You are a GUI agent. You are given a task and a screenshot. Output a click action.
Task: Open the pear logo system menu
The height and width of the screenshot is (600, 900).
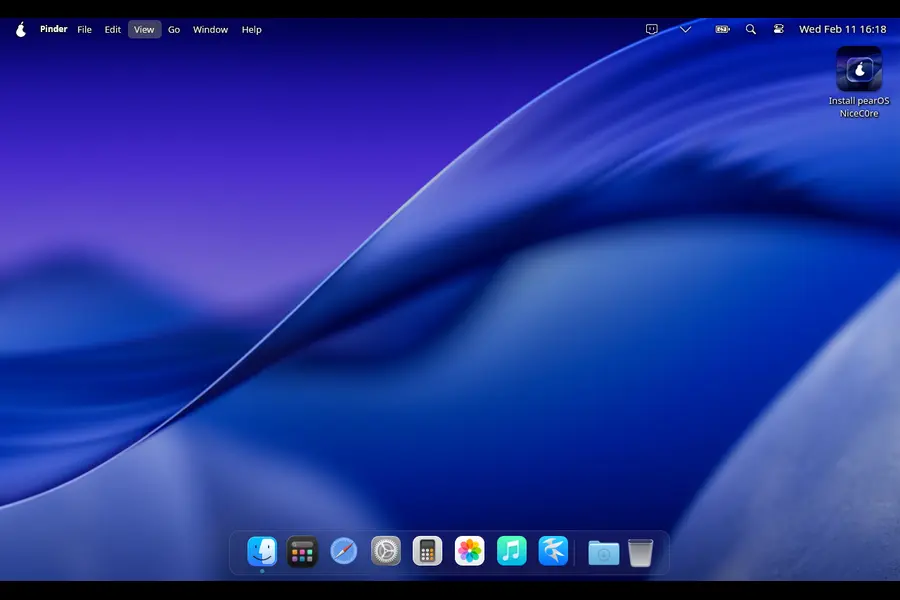pyautogui.click(x=21, y=30)
